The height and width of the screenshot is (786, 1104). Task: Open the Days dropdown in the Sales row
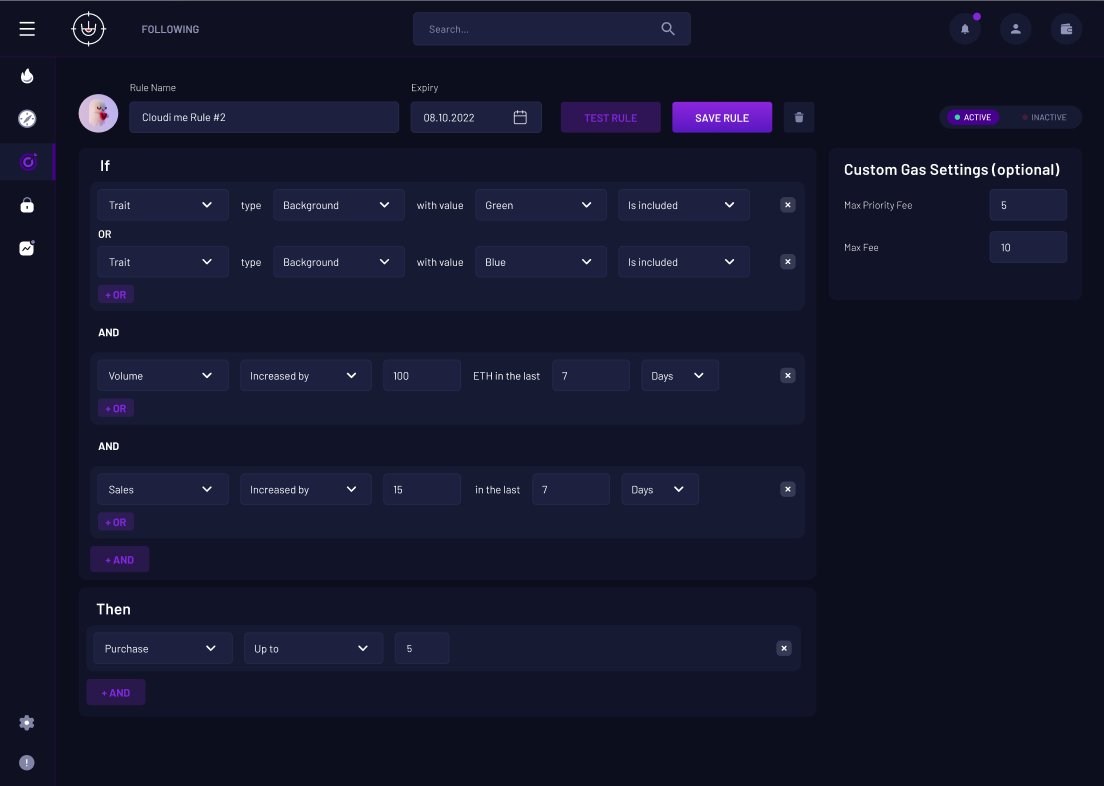pos(659,489)
